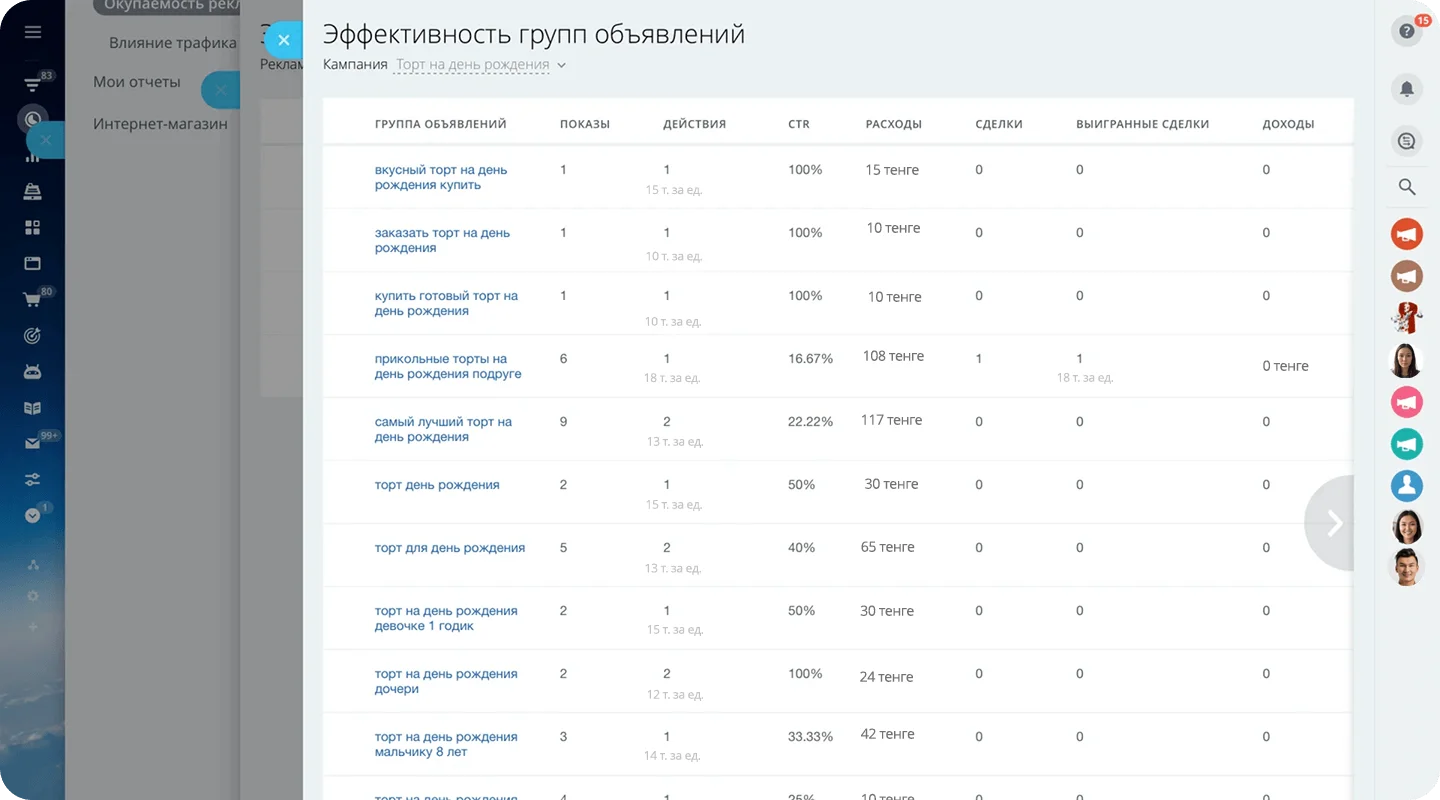
Task: Click the 'Расходы' column header
Action: coord(894,124)
